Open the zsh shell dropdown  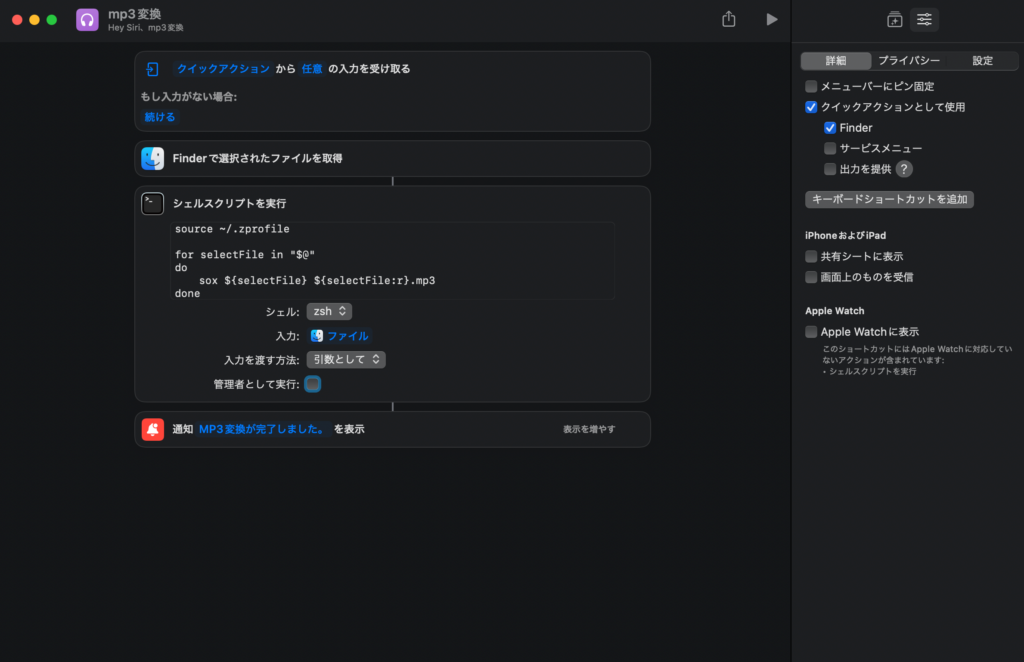point(329,311)
